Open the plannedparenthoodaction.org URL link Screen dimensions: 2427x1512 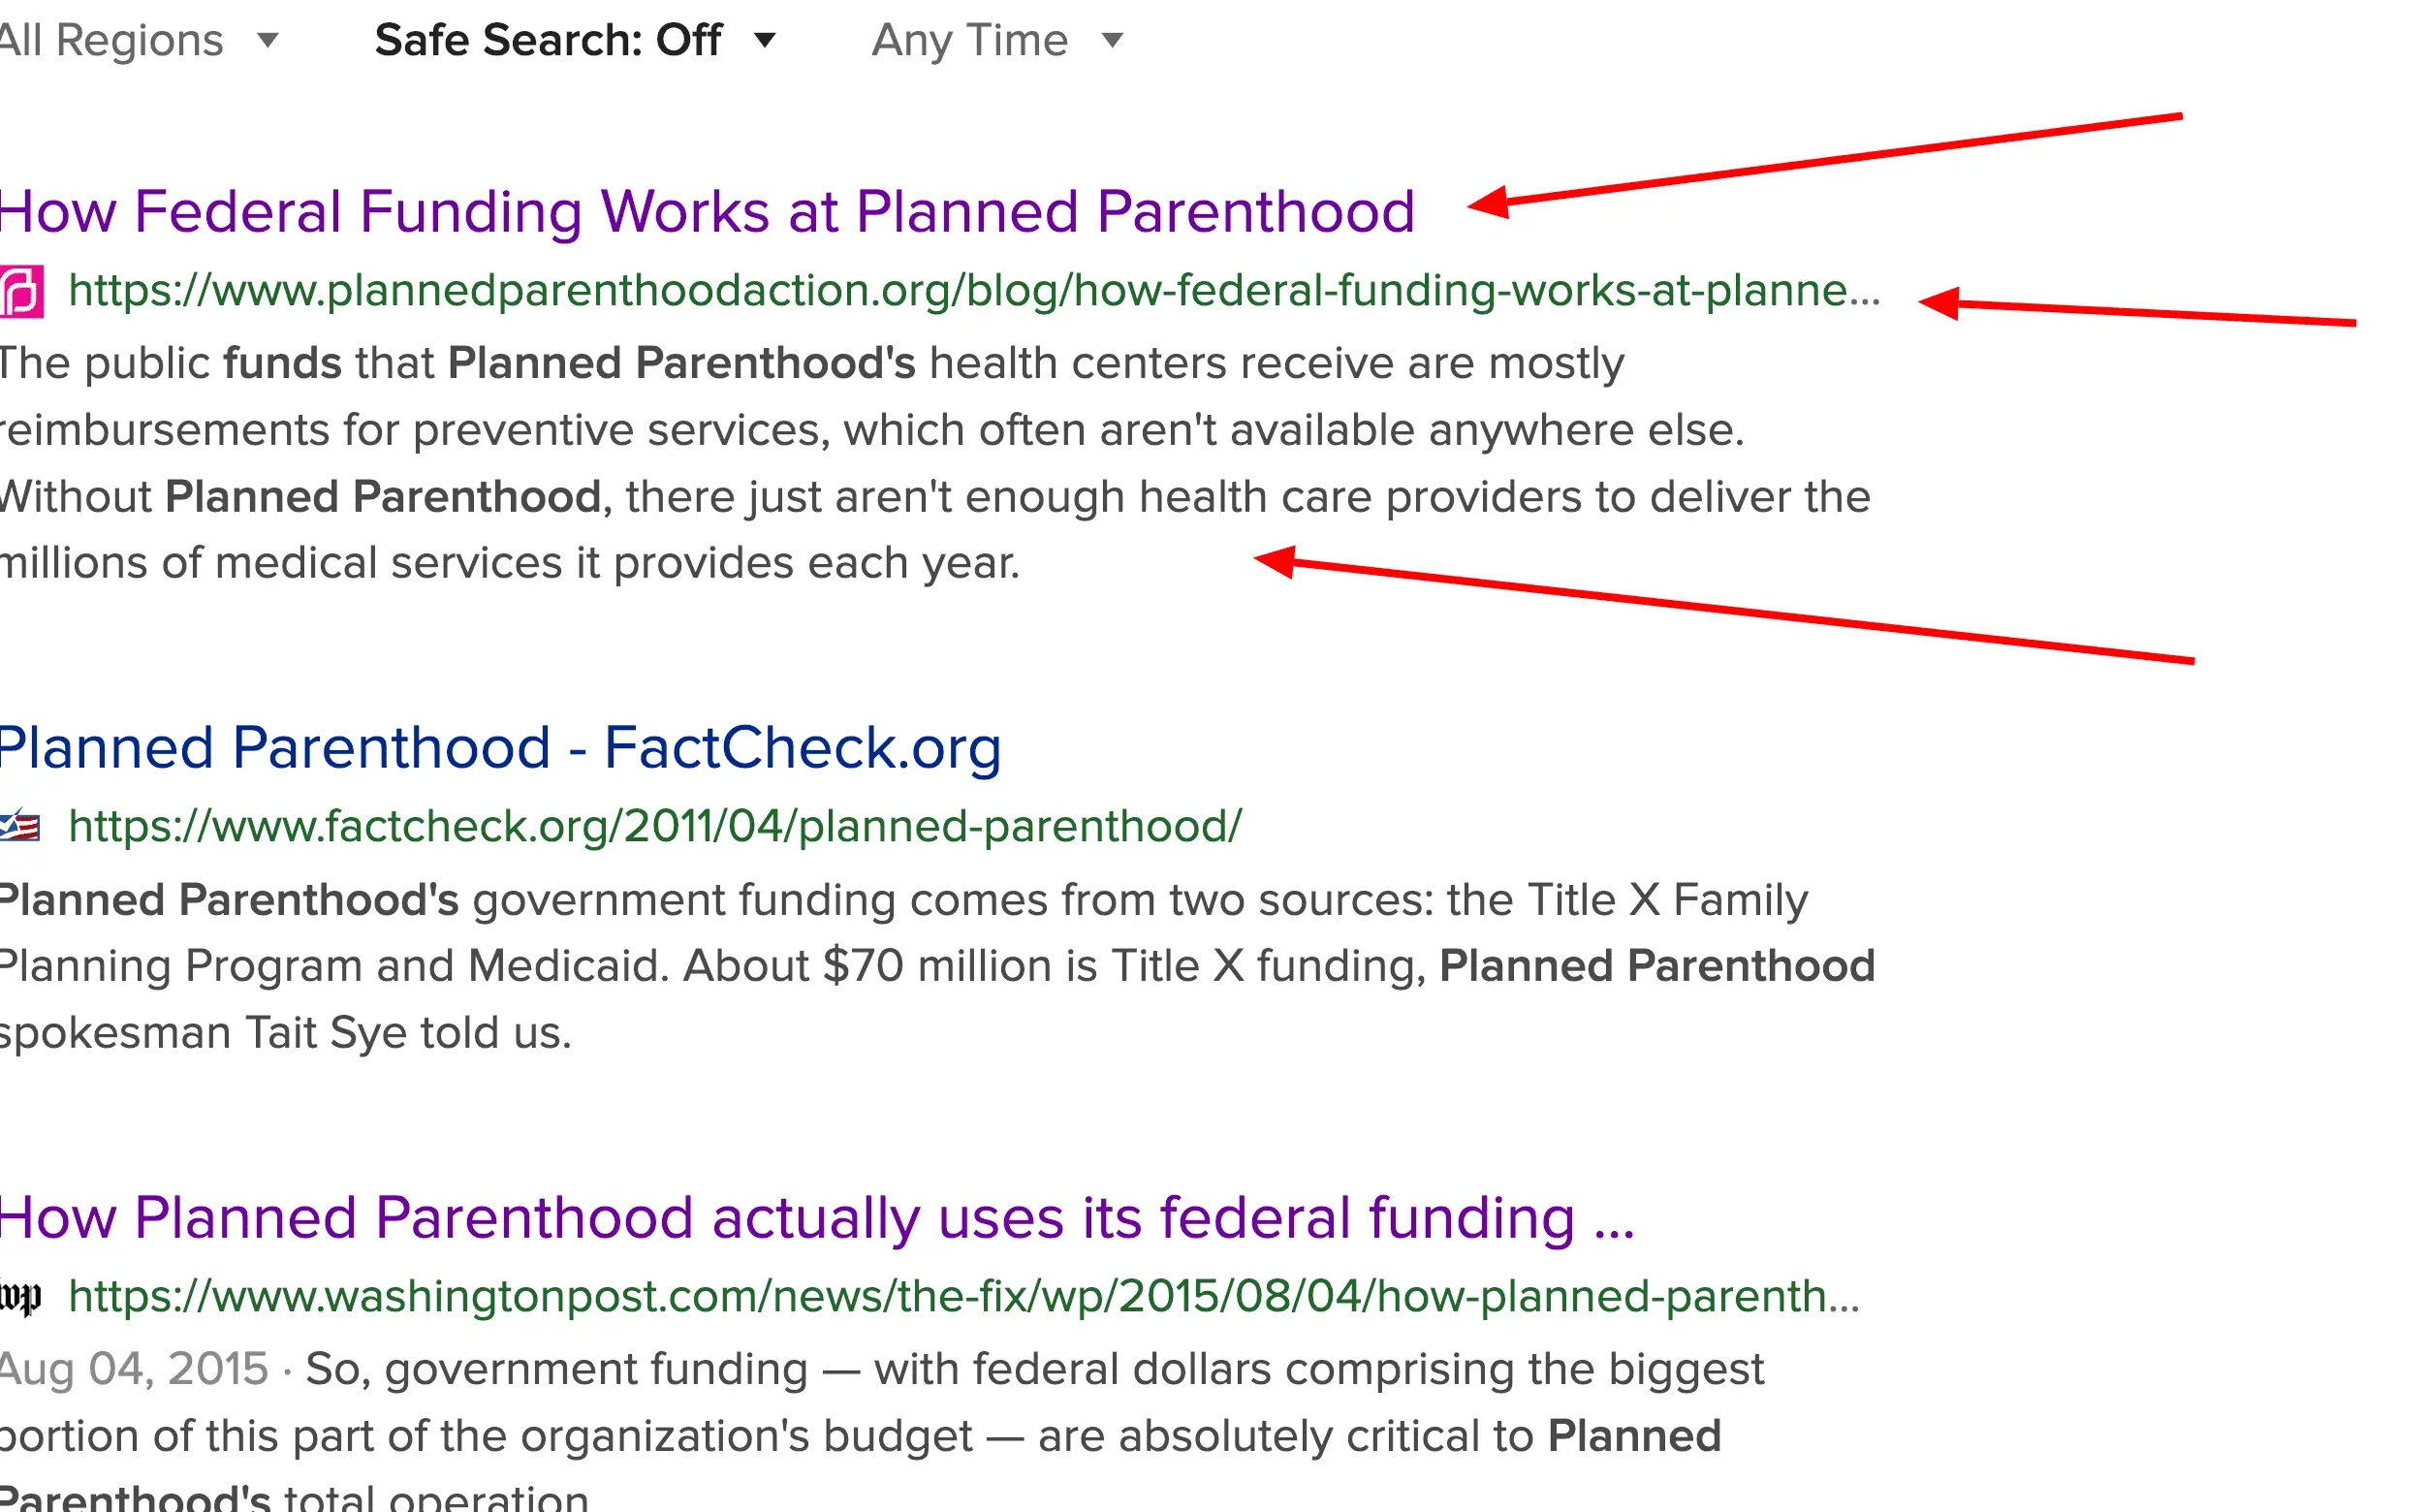pyautogui.click(x=973, y=291)
